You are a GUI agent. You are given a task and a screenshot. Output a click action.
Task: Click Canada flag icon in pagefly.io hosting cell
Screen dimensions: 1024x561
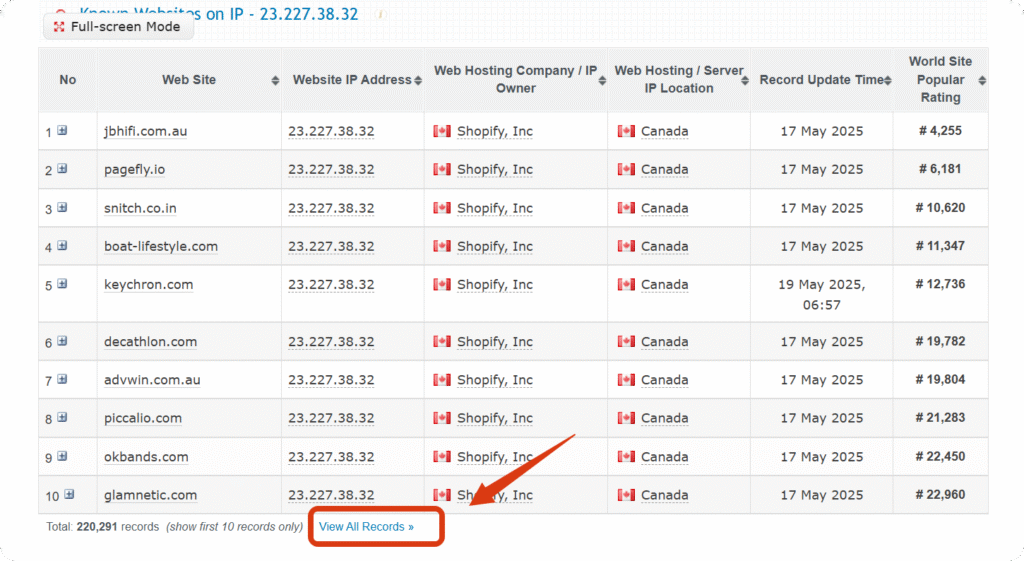(442, 169)
